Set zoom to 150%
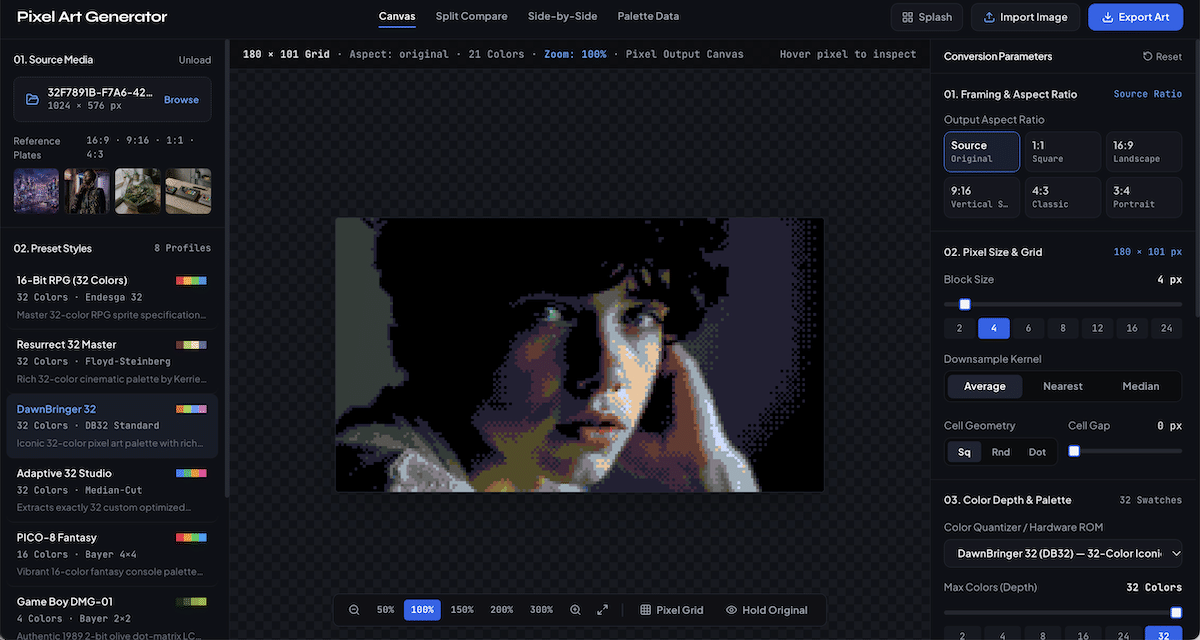Viewport: 1200px width, 640px height. [462, 610]
